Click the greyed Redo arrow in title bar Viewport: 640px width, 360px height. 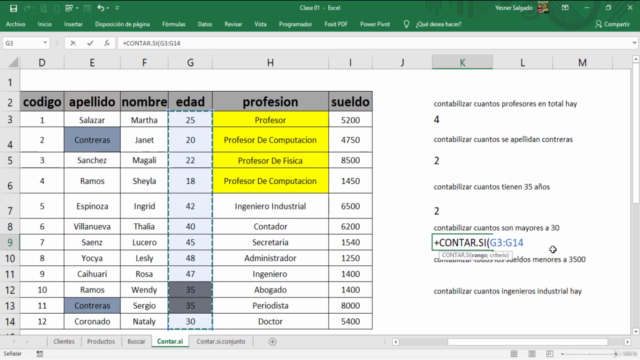click(x=28, y=8)
